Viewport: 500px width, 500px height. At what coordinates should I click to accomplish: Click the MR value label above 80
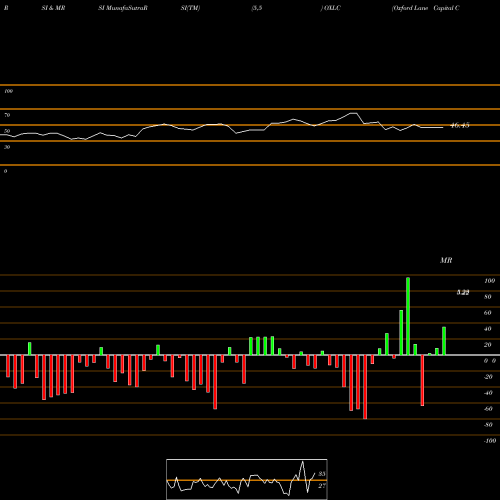coord(463,292)
